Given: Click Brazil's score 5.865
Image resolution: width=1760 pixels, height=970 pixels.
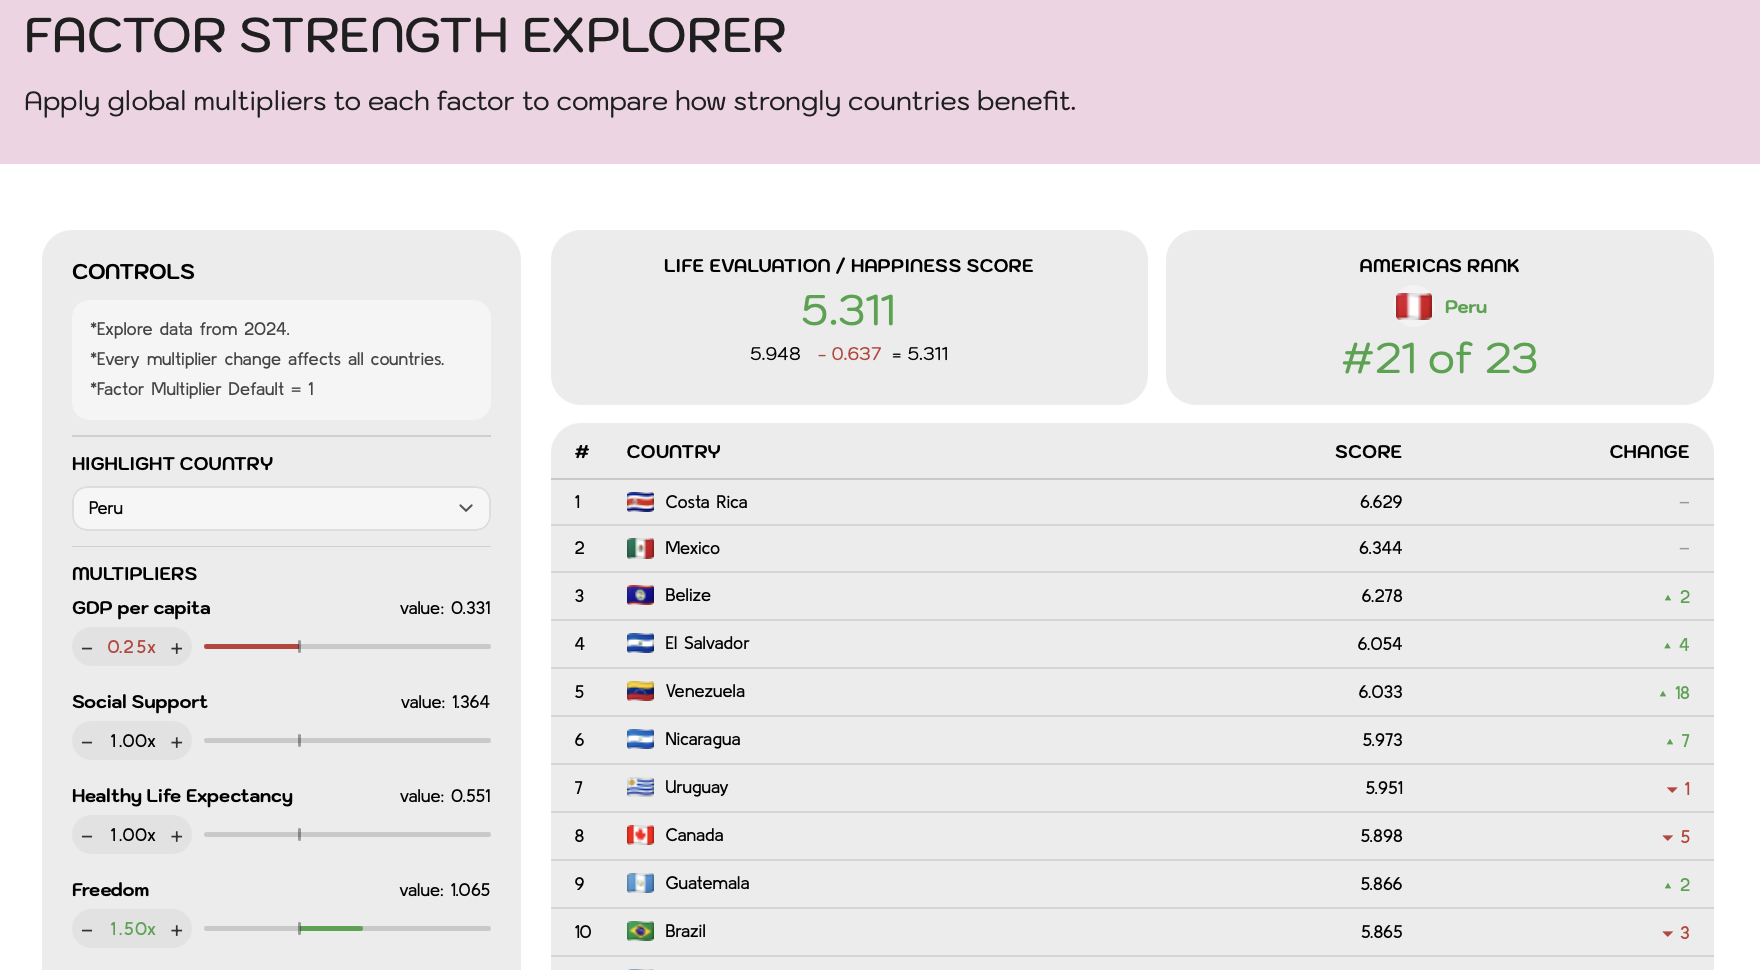Looking at the screenshot, I should (1382, 932).
